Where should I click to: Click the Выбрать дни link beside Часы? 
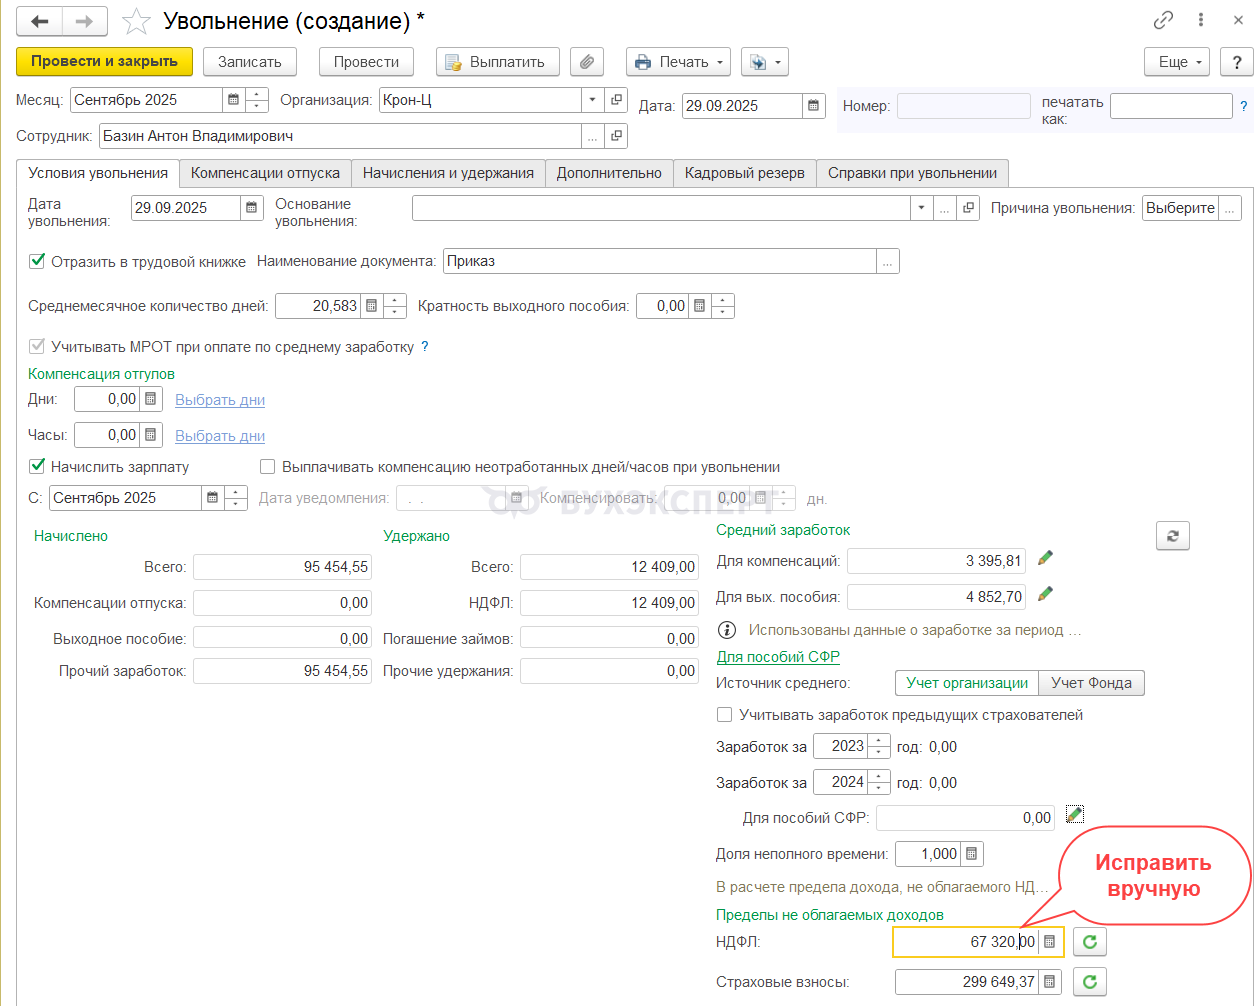(220, 436)
